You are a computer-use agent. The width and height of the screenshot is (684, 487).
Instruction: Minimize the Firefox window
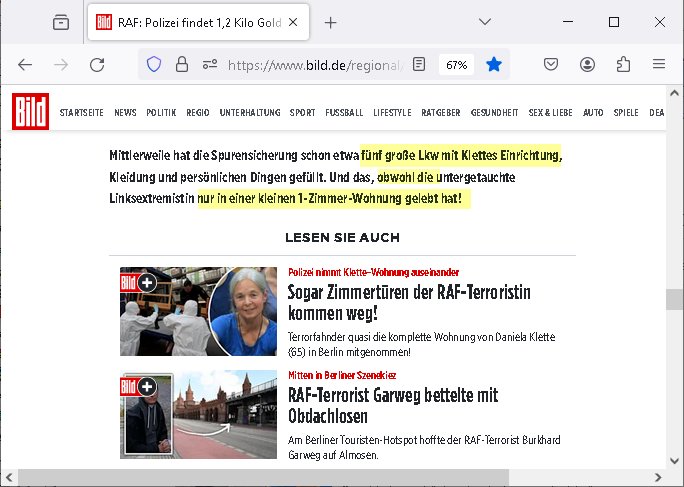point(568,22)
